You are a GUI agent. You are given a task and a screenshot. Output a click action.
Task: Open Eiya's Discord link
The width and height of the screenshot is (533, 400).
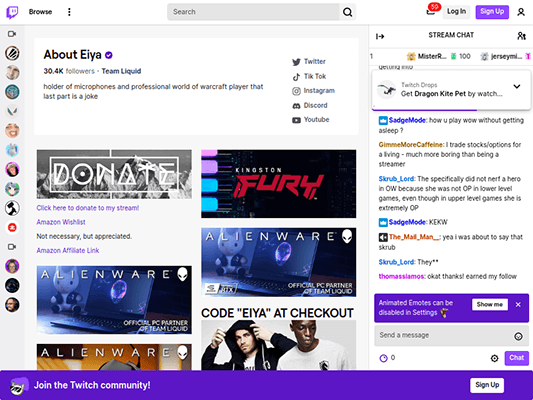click(x=310, y=105)
